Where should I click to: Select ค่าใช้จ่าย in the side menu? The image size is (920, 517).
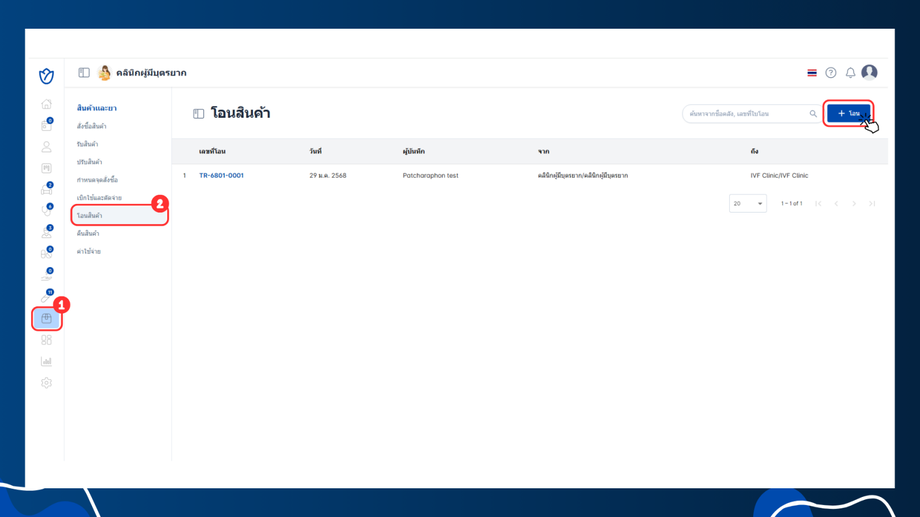[x=89, y=251]
